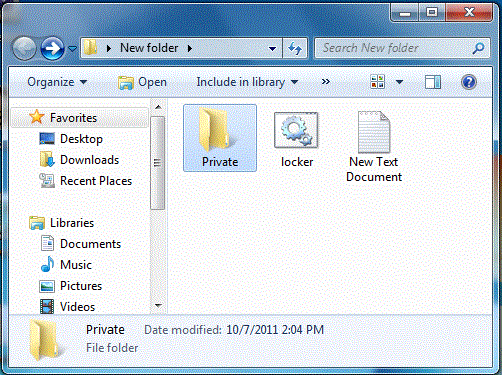Show more toolbar commands chevron
Image resolution: width=502 pixels, height=375 pixels.
326,82
